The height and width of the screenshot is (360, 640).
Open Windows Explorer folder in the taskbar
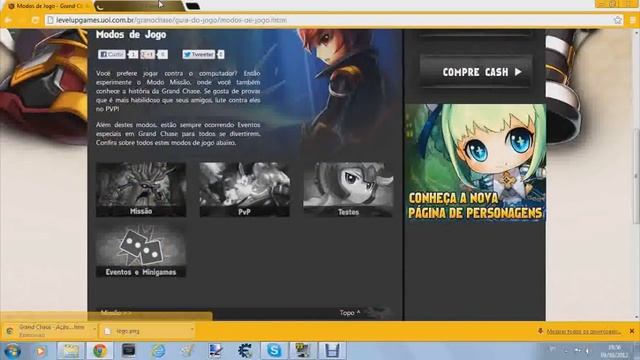point(71,351)
